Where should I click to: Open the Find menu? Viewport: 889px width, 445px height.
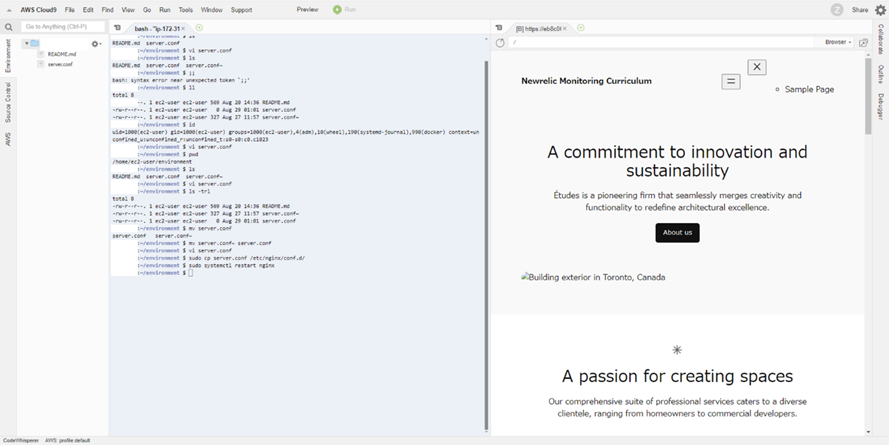pos(107,10)
